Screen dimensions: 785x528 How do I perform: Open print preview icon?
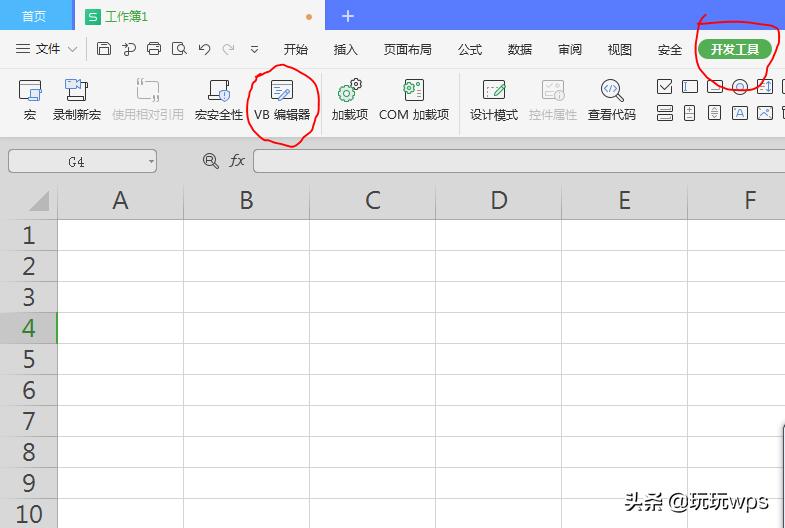pyautogui.click(x=179, y=49)
